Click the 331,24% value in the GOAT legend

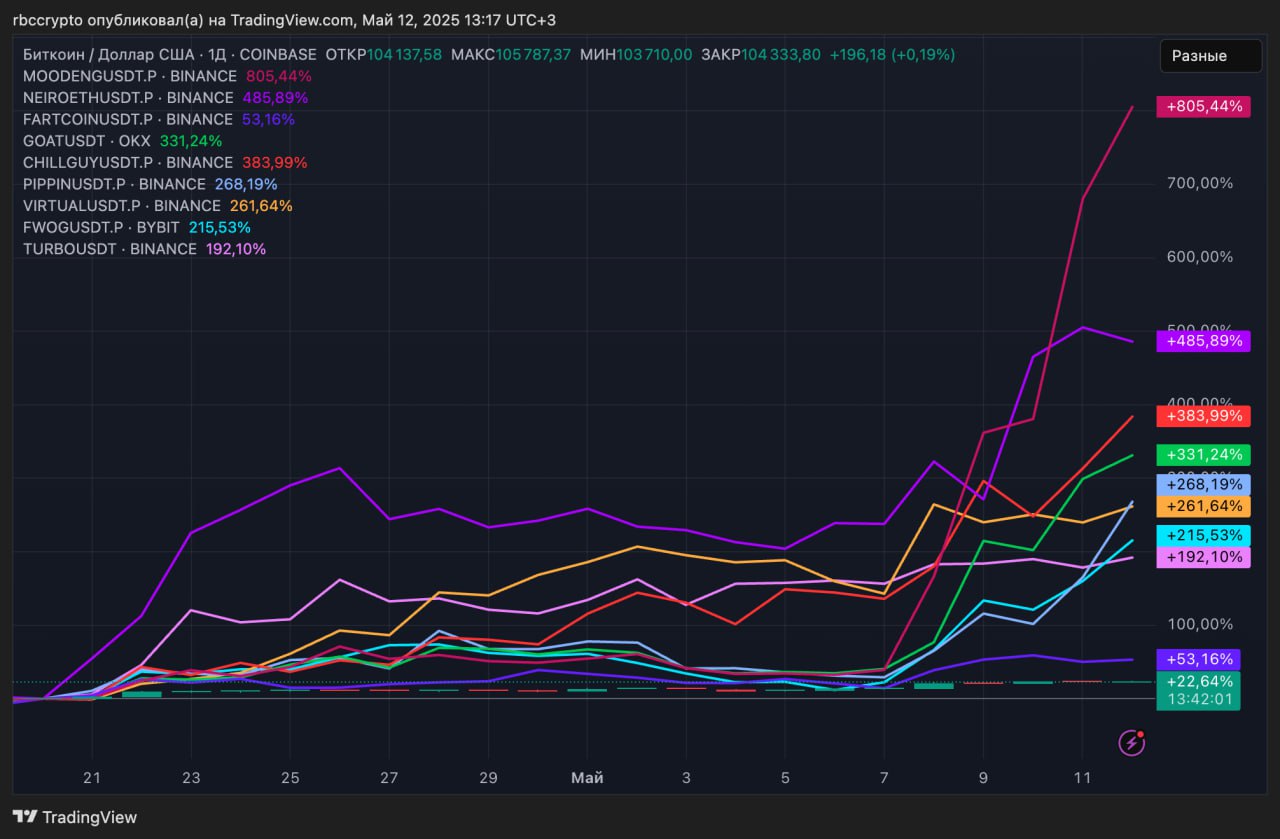point(191,141)
